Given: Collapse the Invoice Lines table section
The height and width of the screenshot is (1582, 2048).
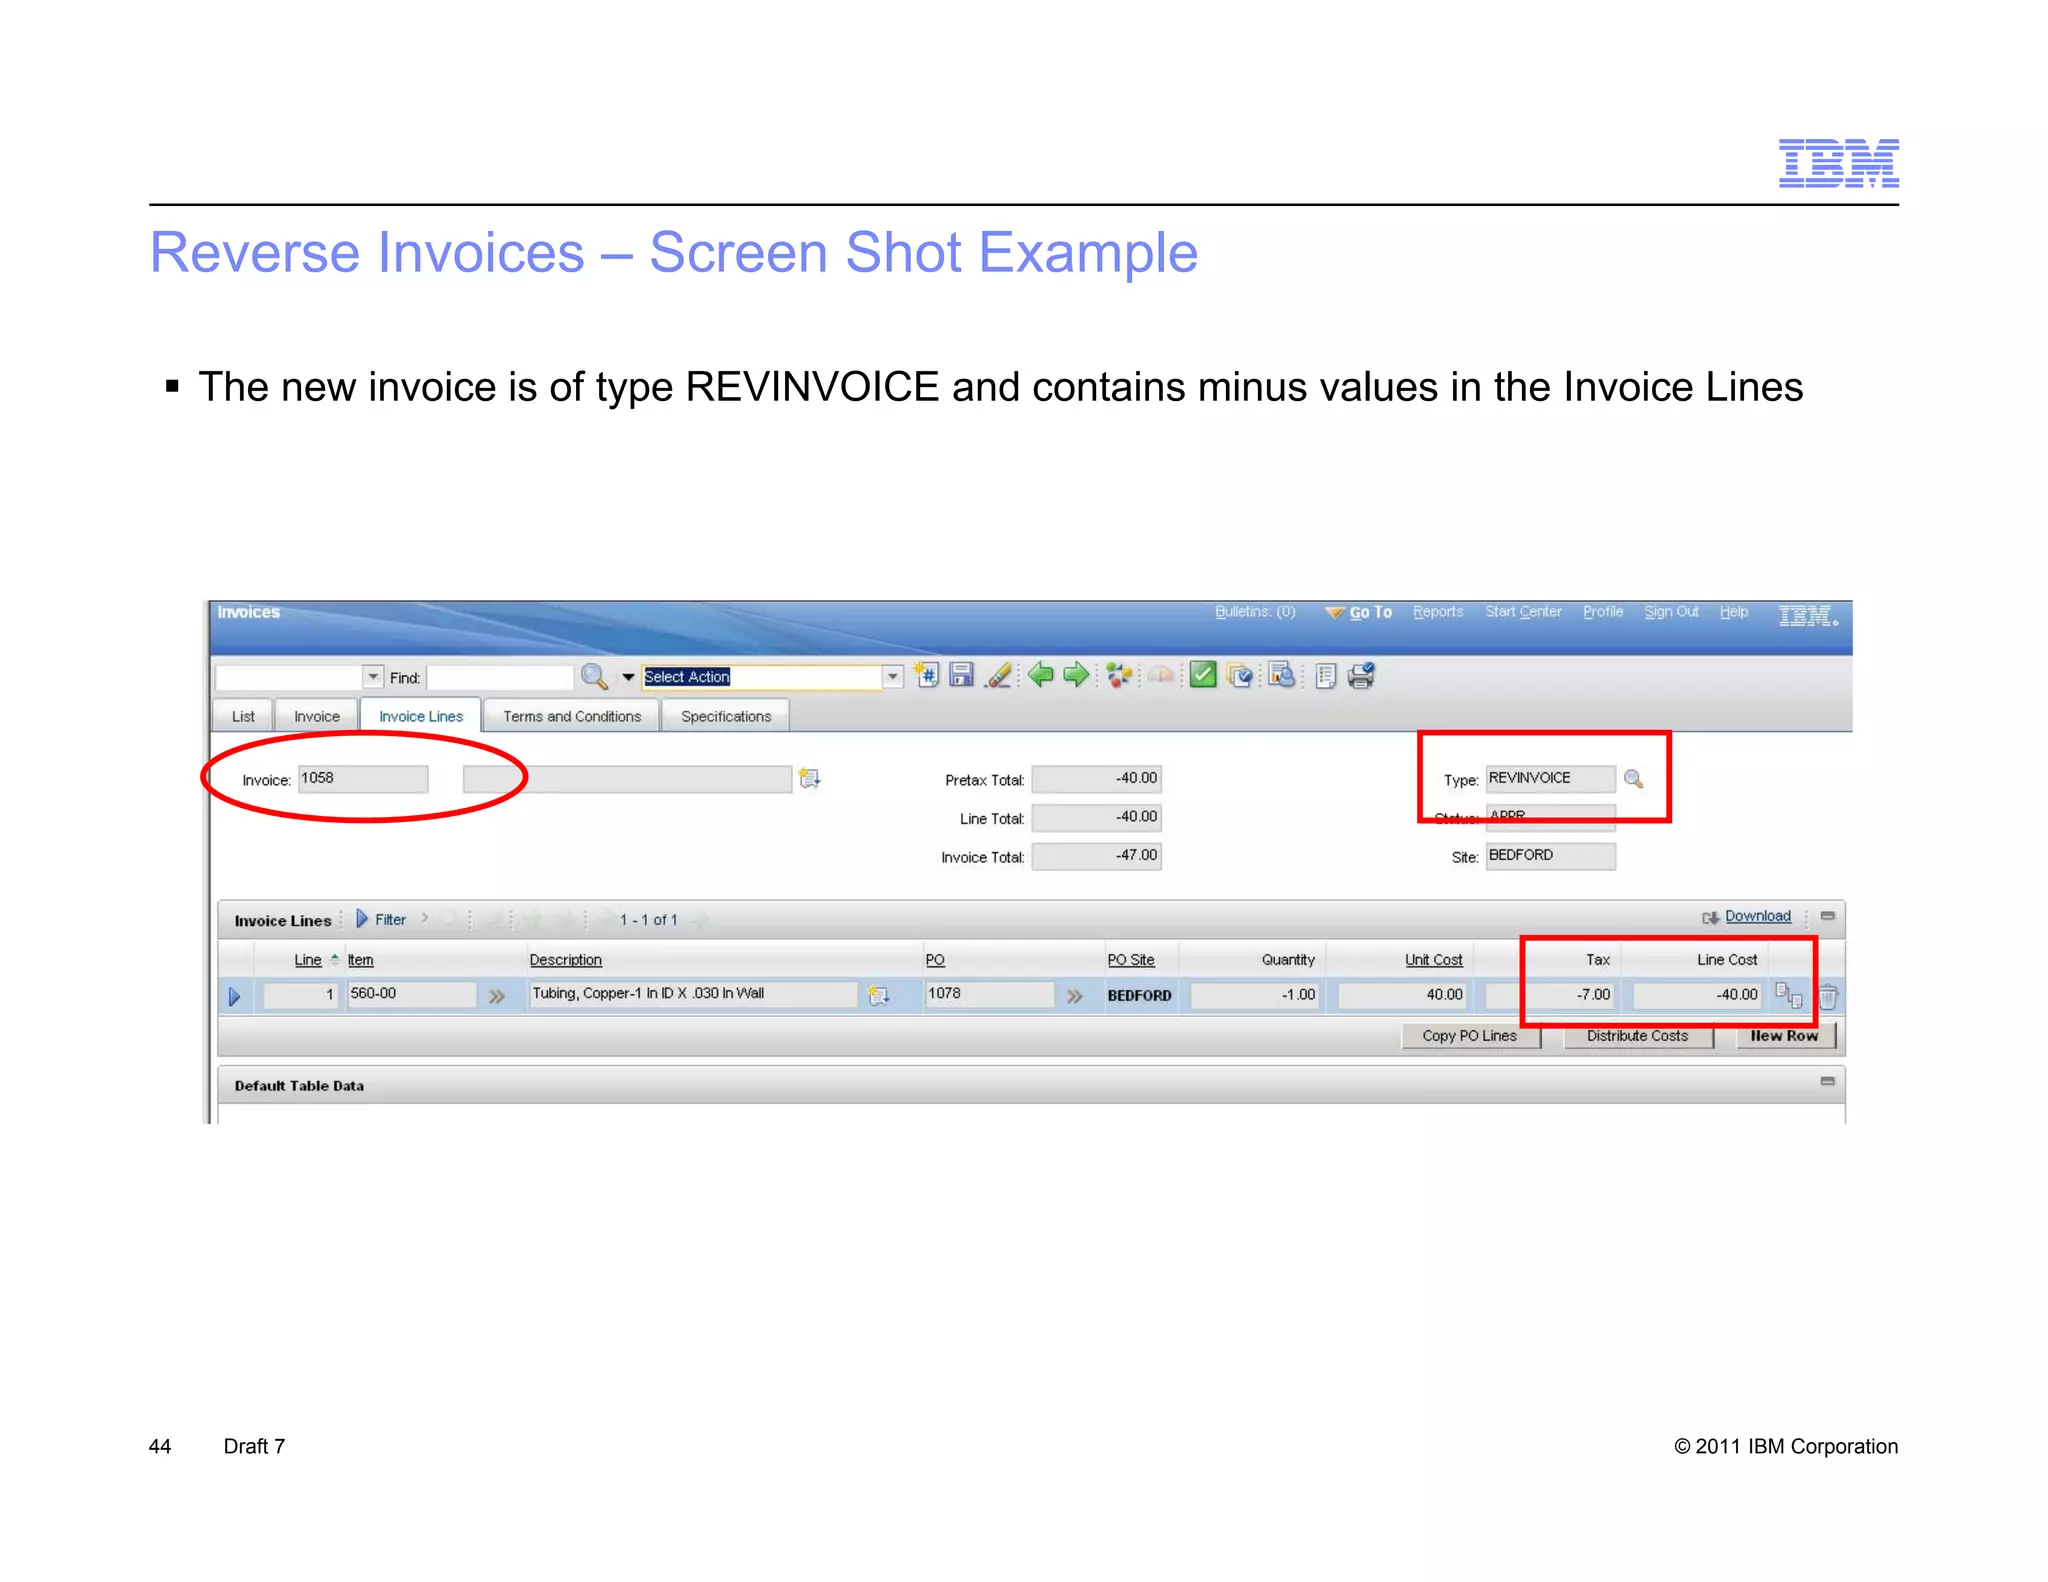Looking at the screenshot, I should coord(1827,915).
